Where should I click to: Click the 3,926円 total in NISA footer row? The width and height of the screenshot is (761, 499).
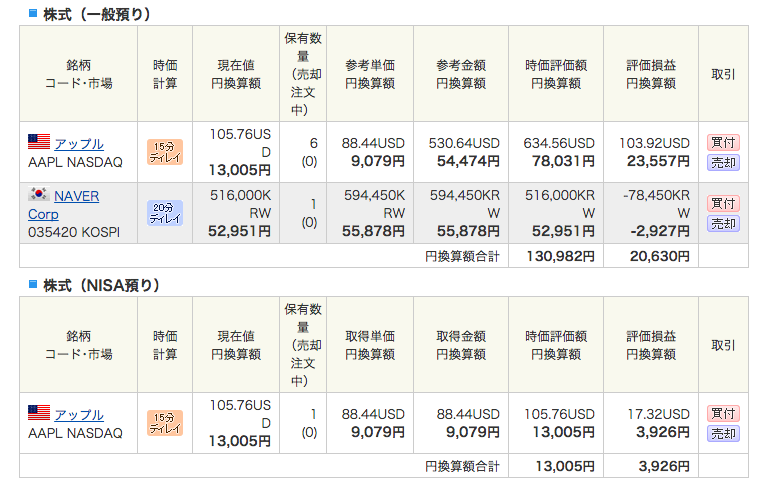pyautogui.click(x=664, y=466)
